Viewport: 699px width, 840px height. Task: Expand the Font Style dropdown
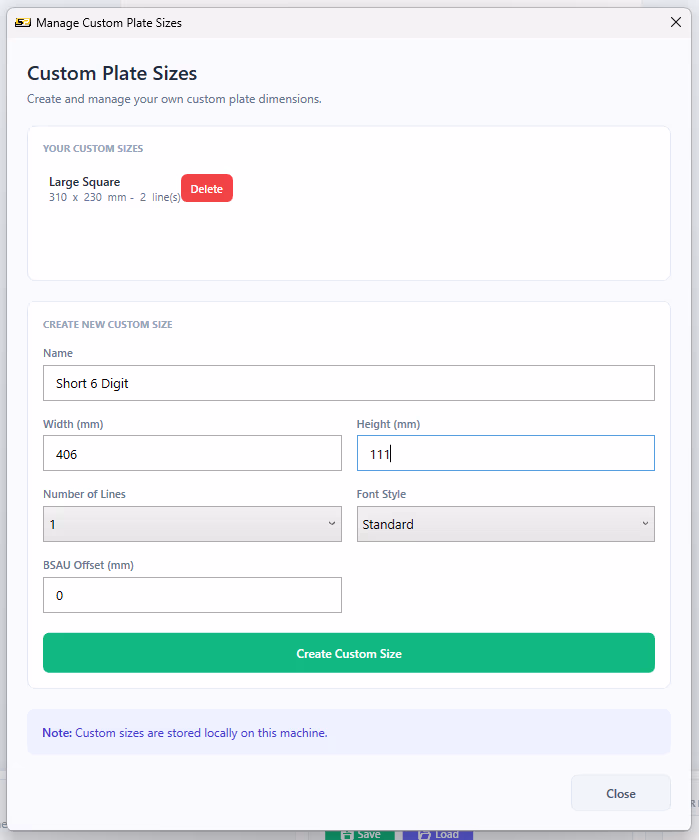[506, 524]
